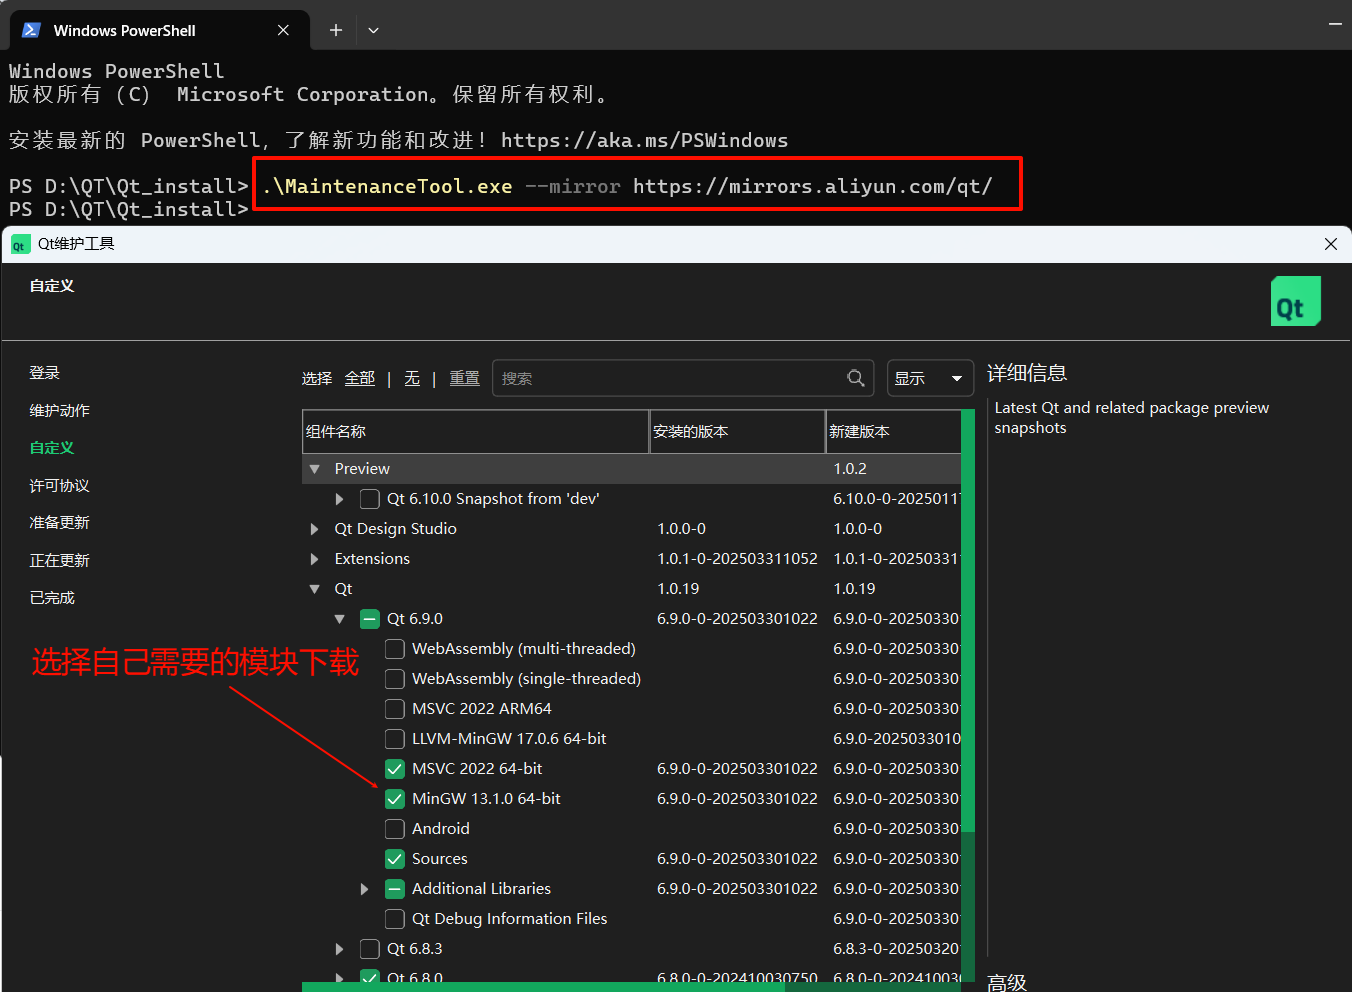This screenshot has width=1352, height=992.
Task: Select the 登录 step in sidebar
Action: click(x=44, y=373)
